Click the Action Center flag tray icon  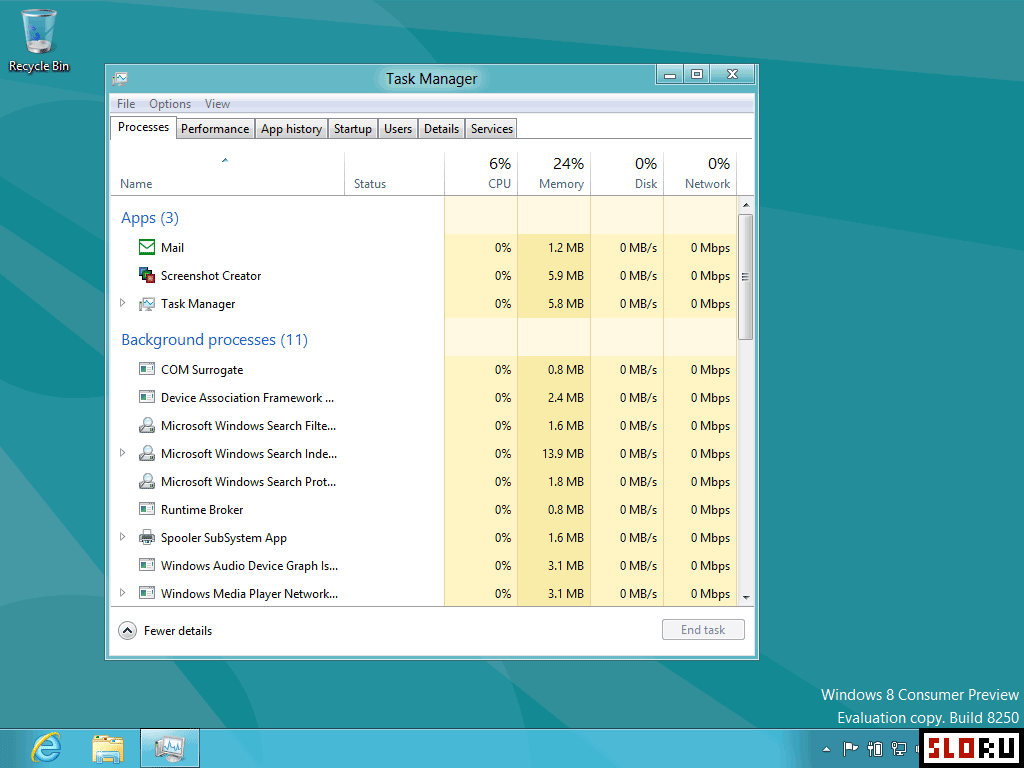coord(851,749)
